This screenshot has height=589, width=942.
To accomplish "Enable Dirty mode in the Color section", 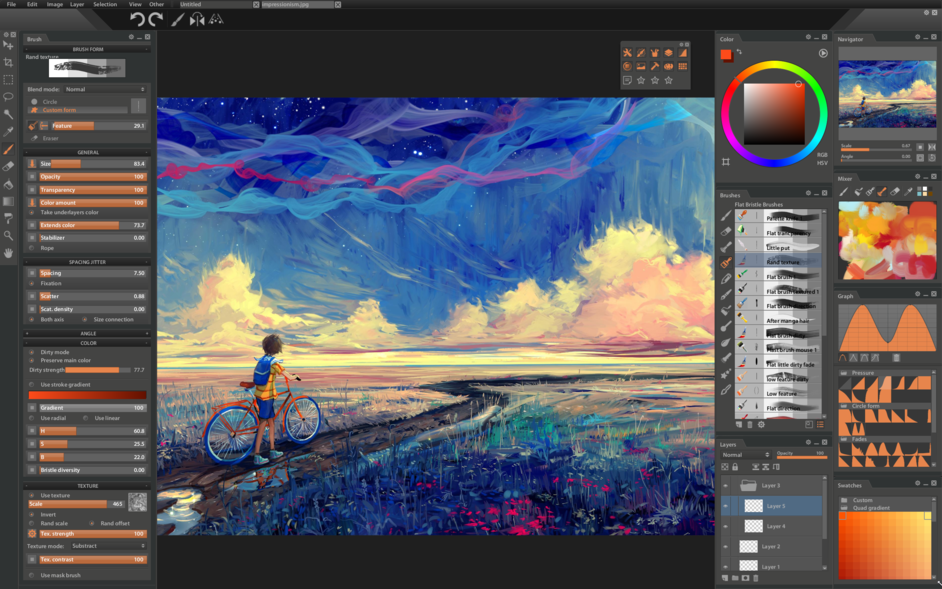I will pyautogui.click(x=33, y=353).
